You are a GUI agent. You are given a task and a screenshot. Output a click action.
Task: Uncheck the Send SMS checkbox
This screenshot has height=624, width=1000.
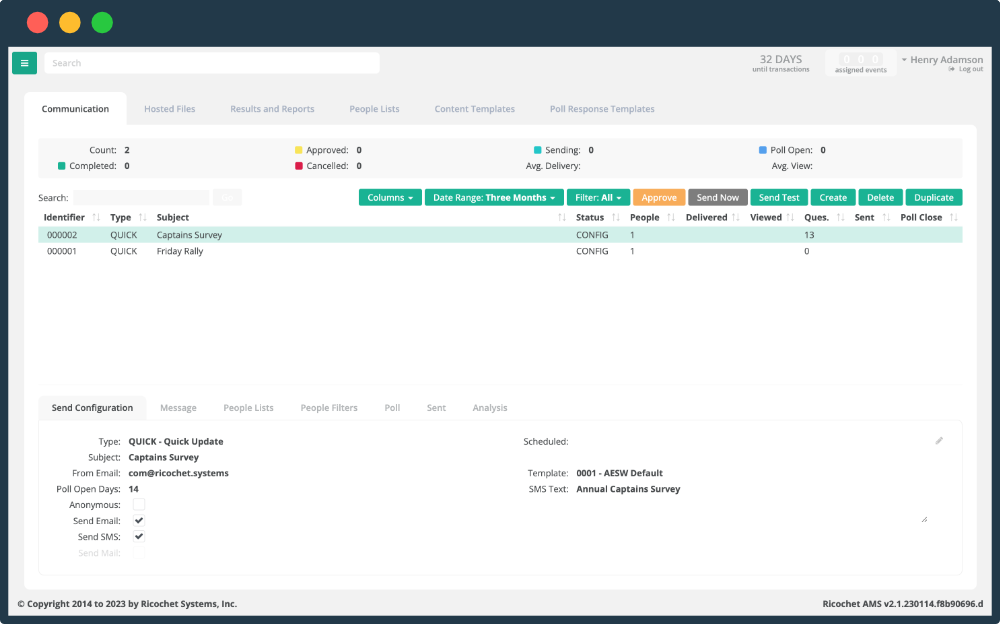(138, 537)
